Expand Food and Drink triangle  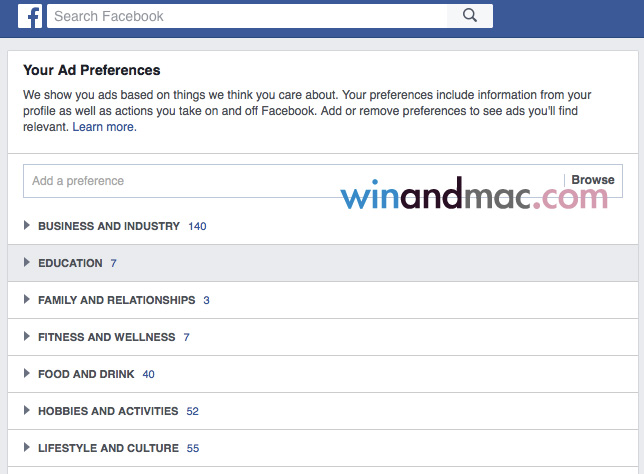pyautogui.click(x=27, y=373)
